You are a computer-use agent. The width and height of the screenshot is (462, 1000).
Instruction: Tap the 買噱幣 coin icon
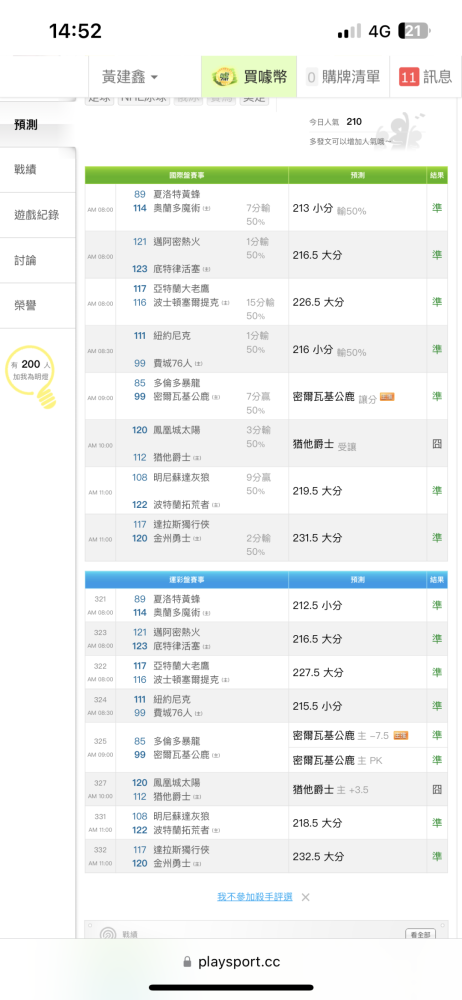coord(225,77)
